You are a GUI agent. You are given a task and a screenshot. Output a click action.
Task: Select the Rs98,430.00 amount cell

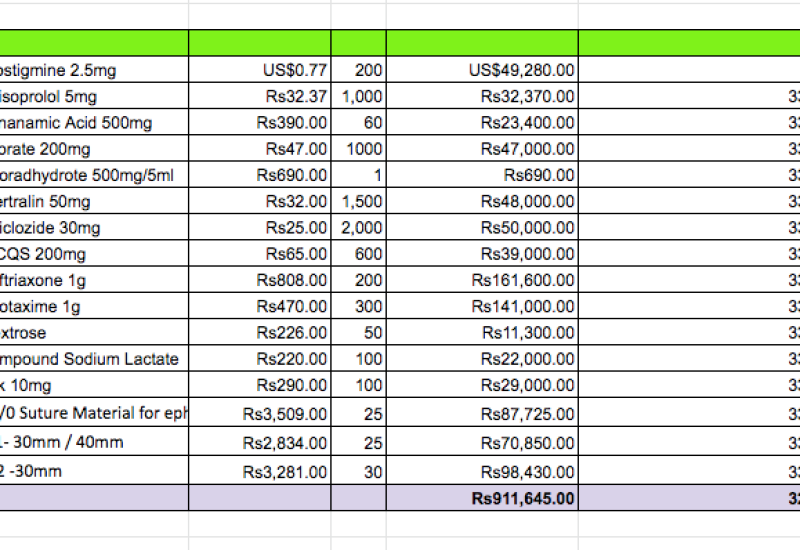(x=482, y=470)
